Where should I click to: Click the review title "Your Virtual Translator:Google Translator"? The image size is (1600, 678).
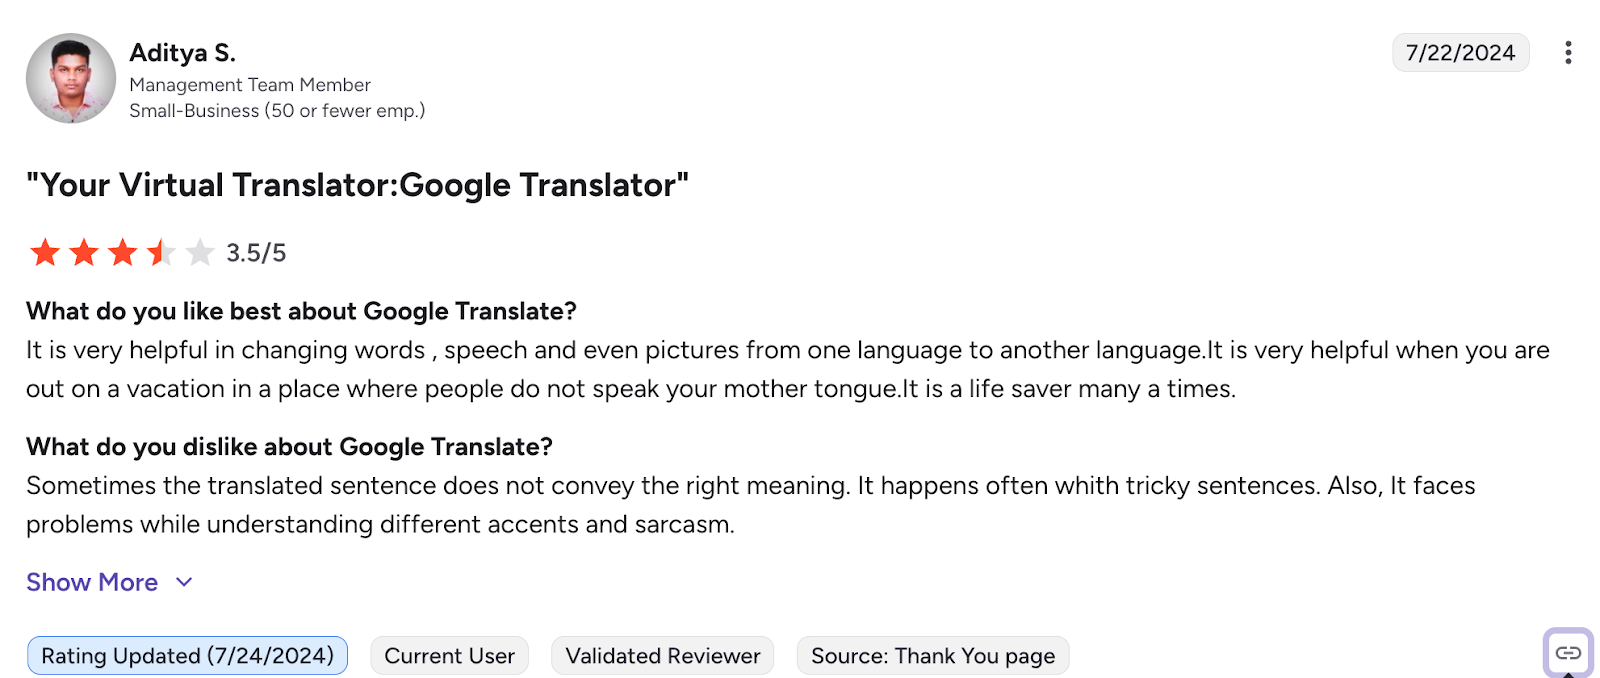pyautogui.click(x=357, y=185)
